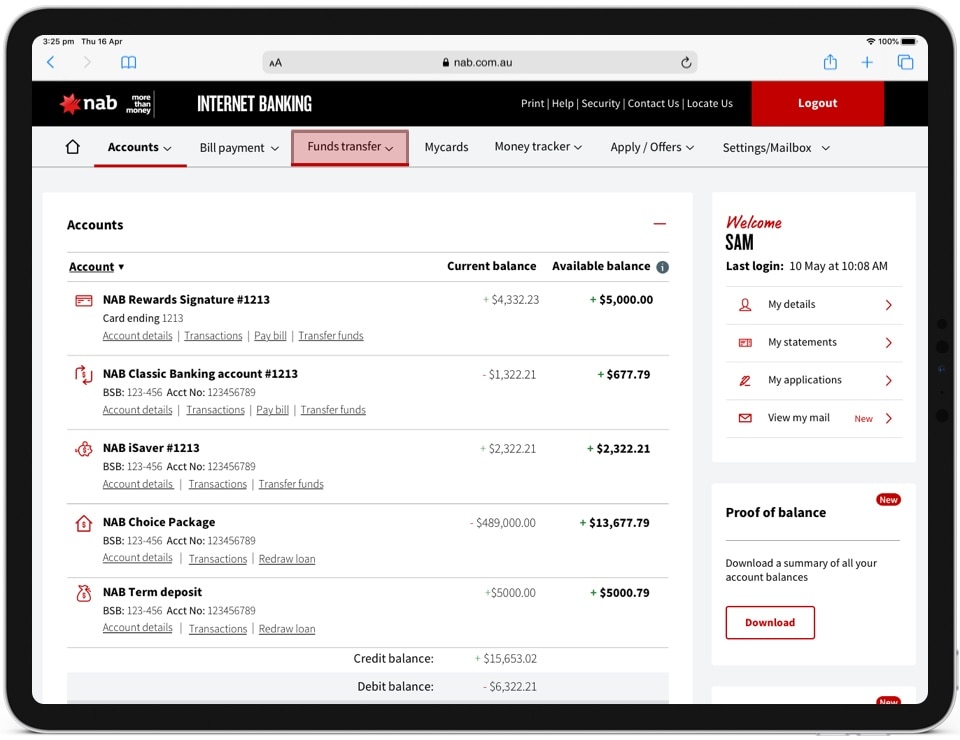Viewport: 960px width, 740px height.
Task: Click Pay bill under NAB Rewards Signature
Action: tap(270, 336)
